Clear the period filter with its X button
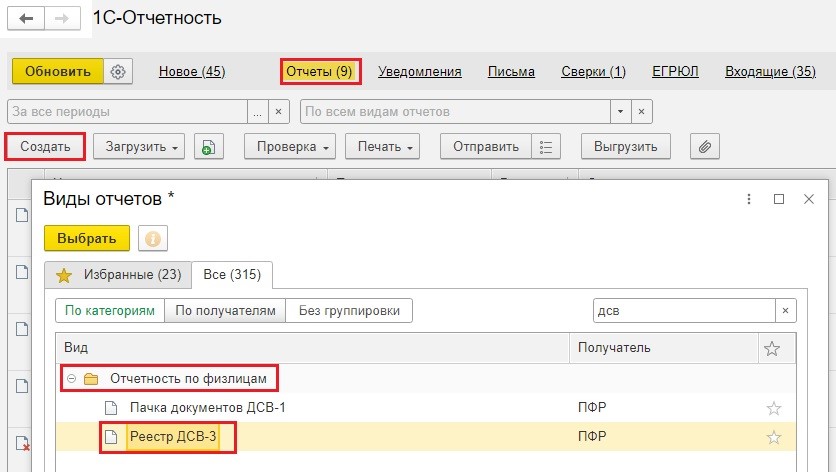 (x=278, y=112)
